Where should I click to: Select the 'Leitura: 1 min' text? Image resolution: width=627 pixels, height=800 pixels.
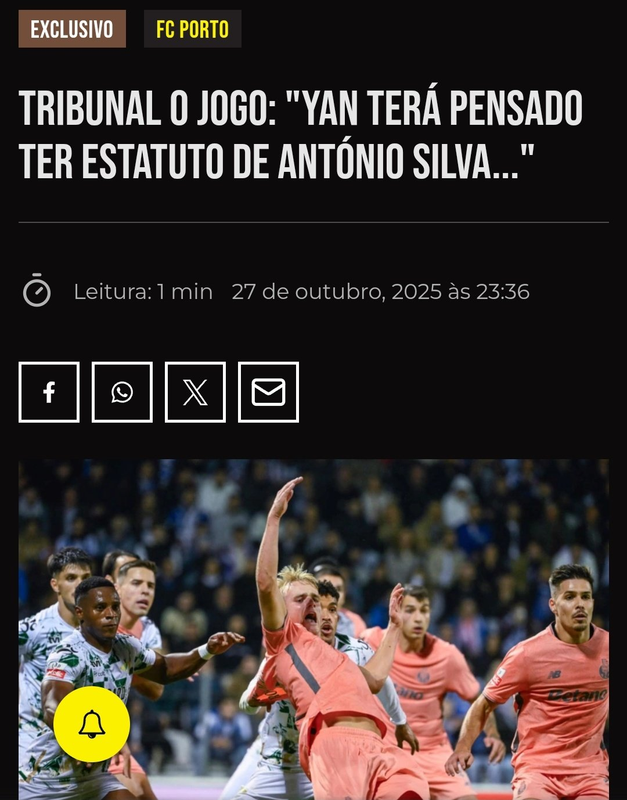(x=143, y=292)
